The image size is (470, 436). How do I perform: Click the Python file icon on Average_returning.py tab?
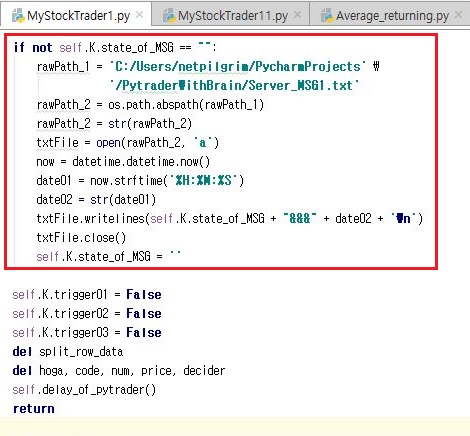click(327, 16)
